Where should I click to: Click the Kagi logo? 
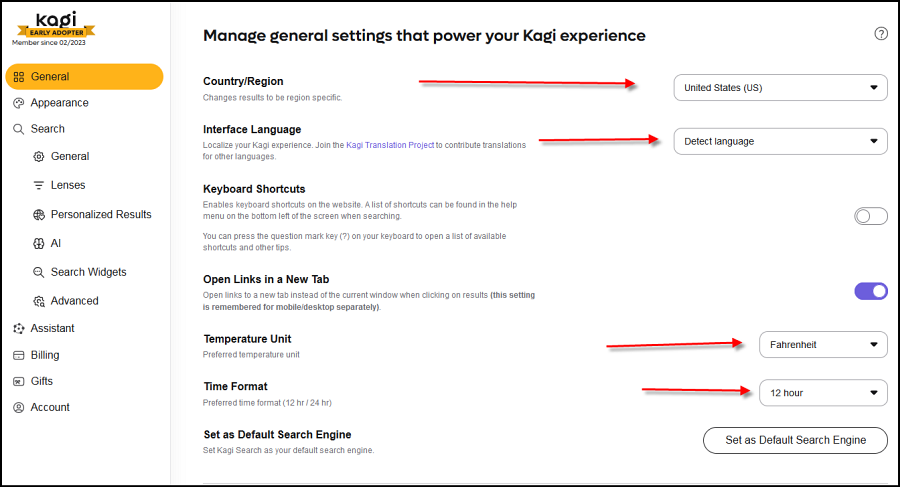pyautogui.click(x=54, y=19)
